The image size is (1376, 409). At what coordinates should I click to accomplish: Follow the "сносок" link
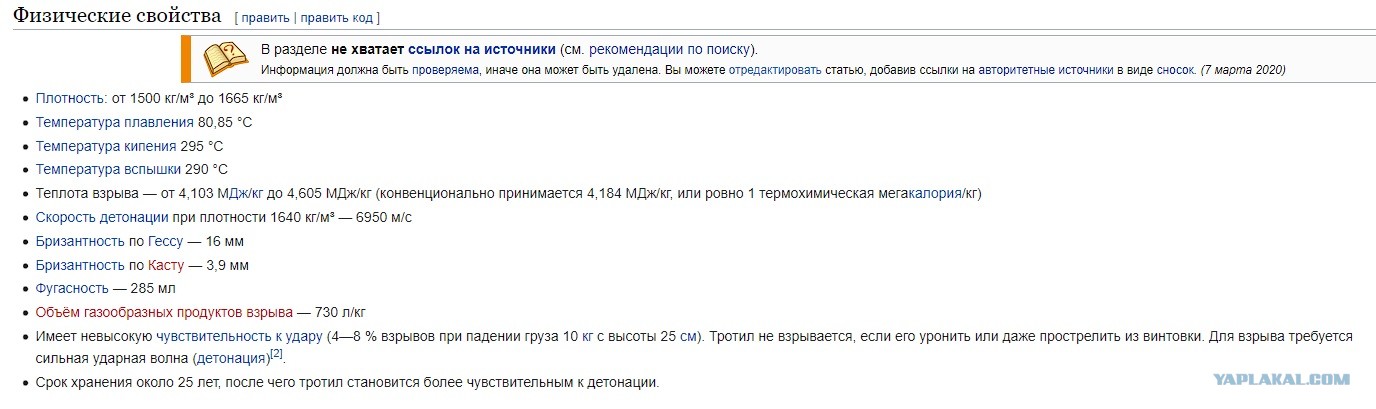tap(1175, 70)
